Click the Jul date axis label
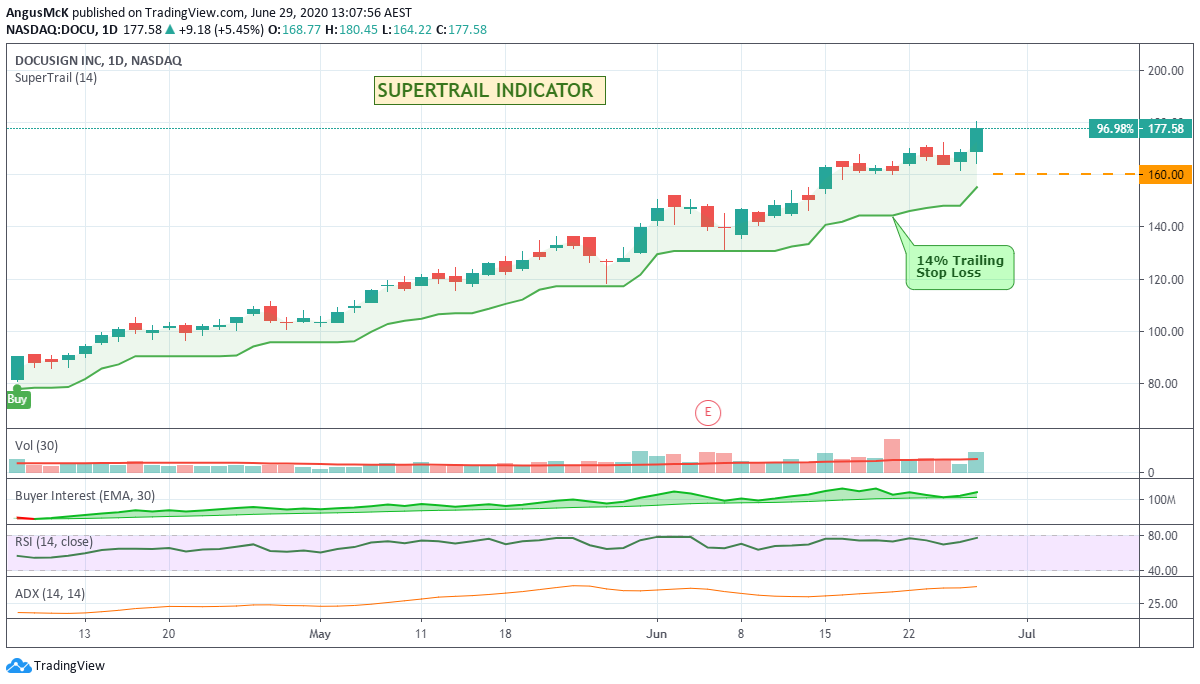 click(1025, 633)
